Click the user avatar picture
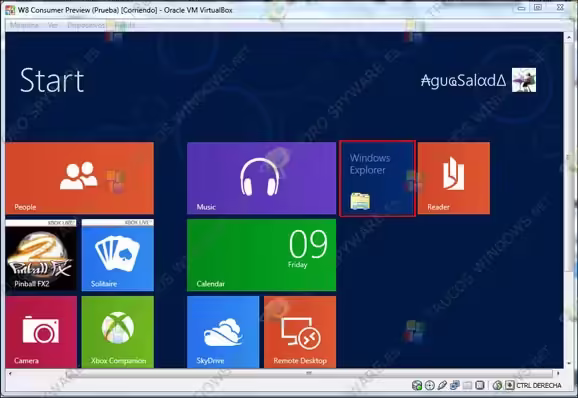This screenshot has width=578, height=398. tap(524, 80)
